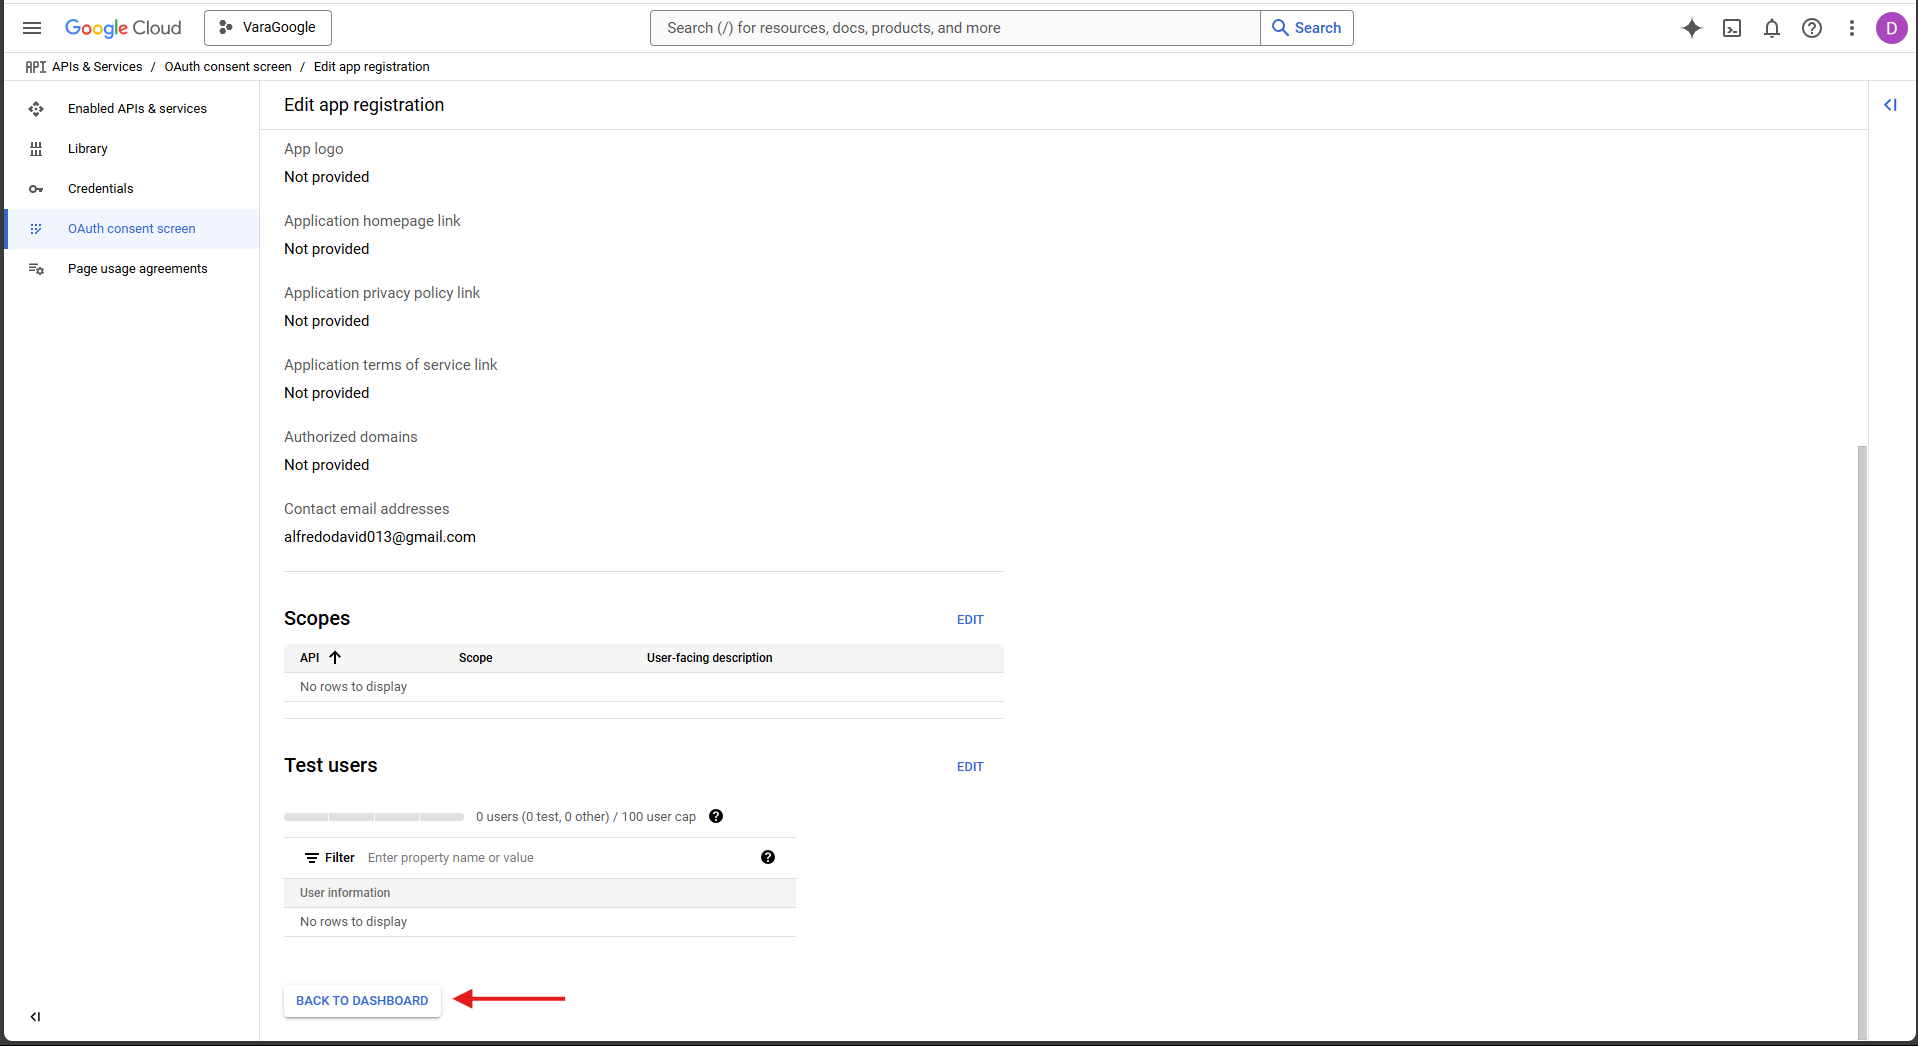Focus the filter property input
The height and width of the screenshot is (1046, 1918).
point(555,858)
